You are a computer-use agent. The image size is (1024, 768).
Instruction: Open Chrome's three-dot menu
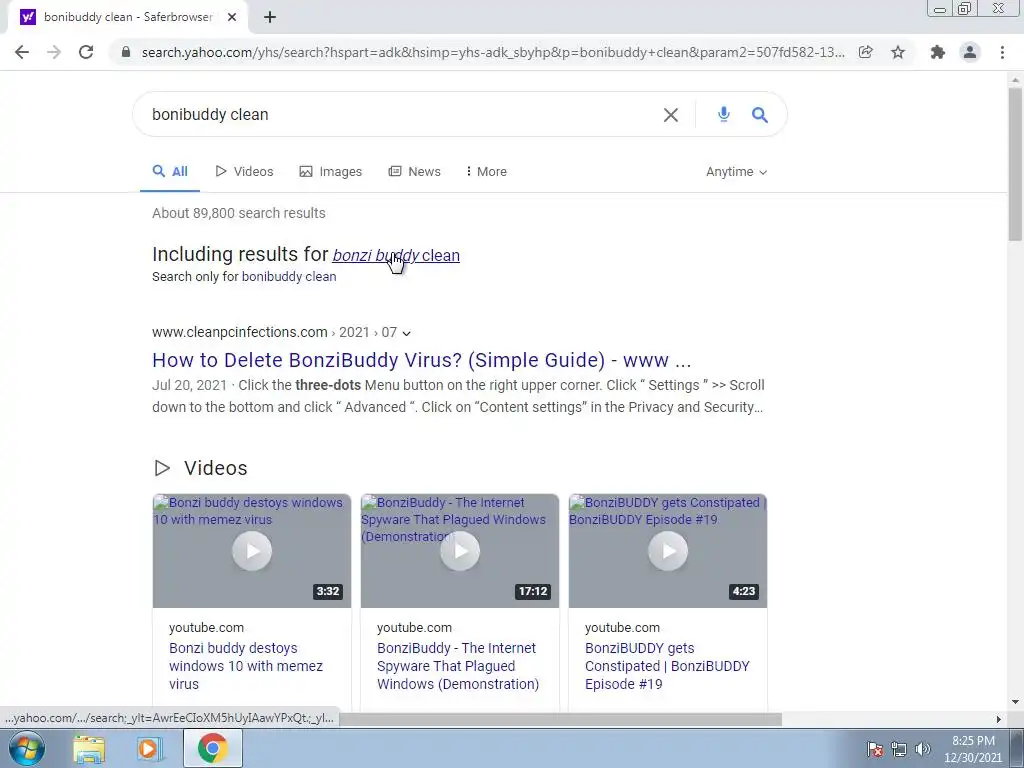(x=1002, y=52)
